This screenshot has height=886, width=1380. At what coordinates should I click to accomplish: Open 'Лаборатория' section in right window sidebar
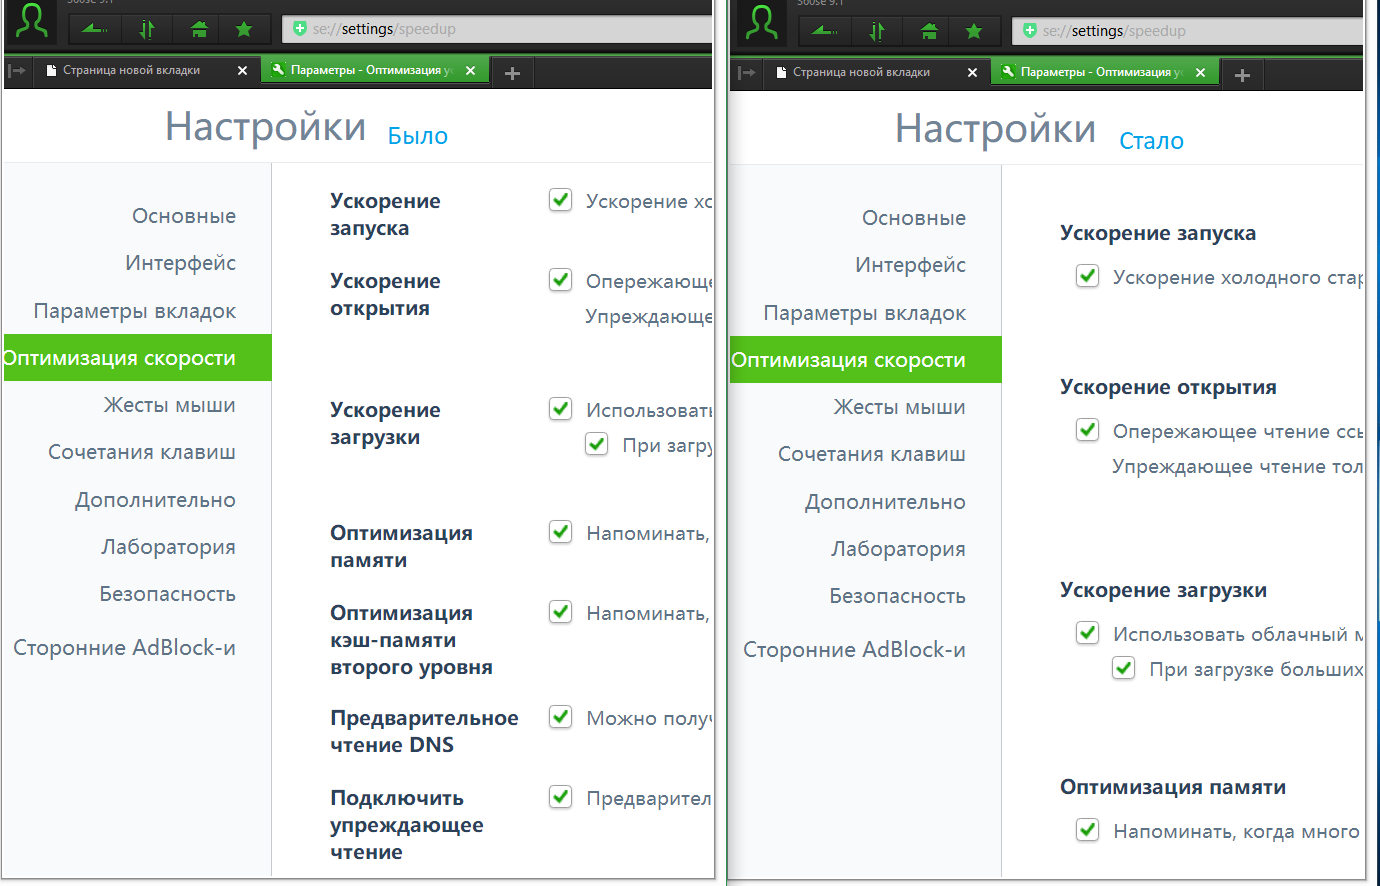tap(898, 549)
